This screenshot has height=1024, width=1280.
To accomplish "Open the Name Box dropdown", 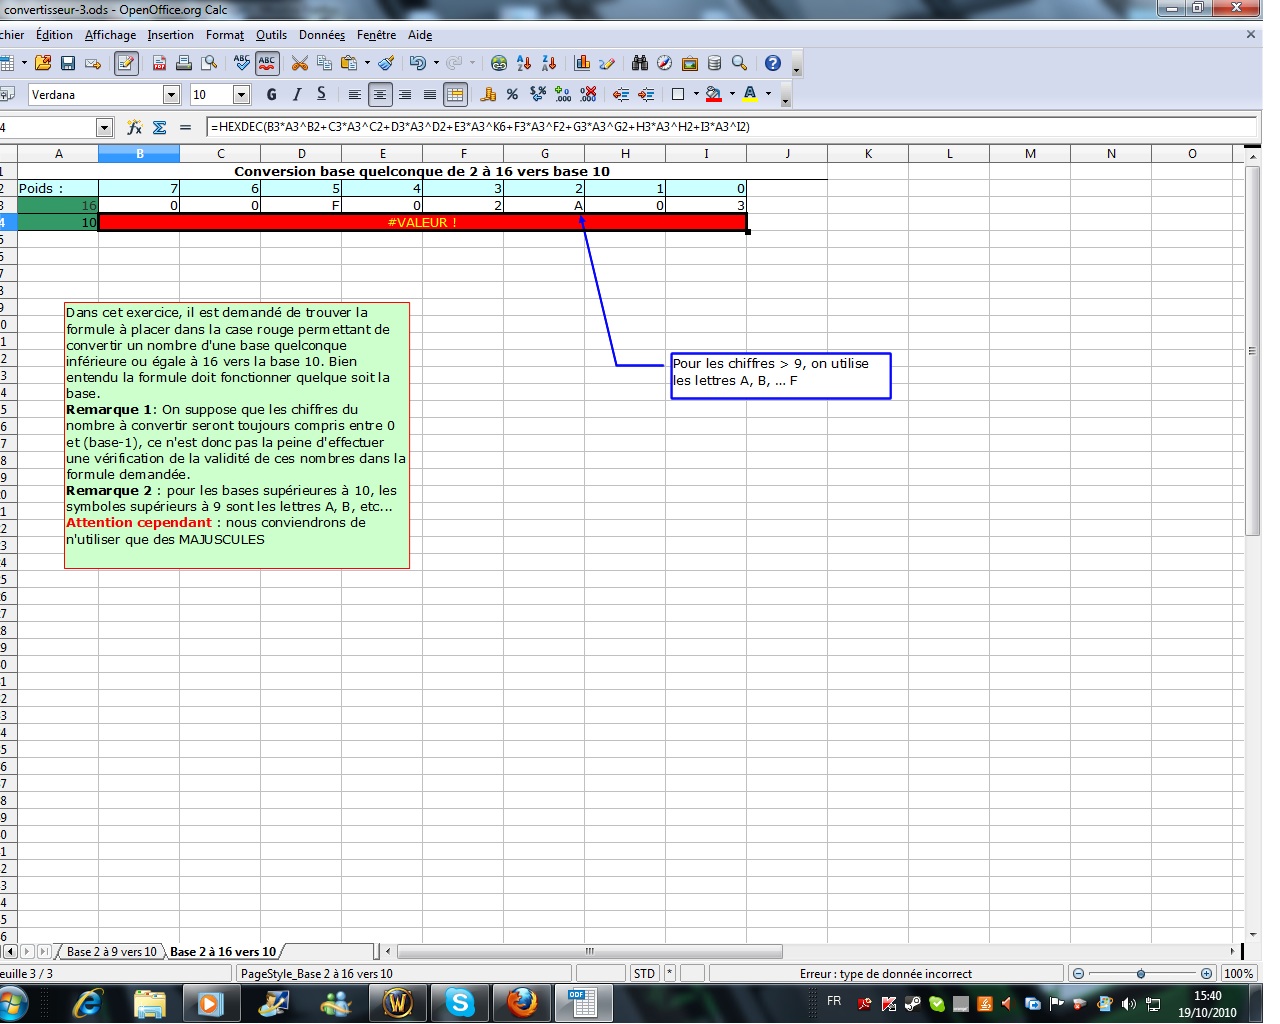I will click(104, 127).
